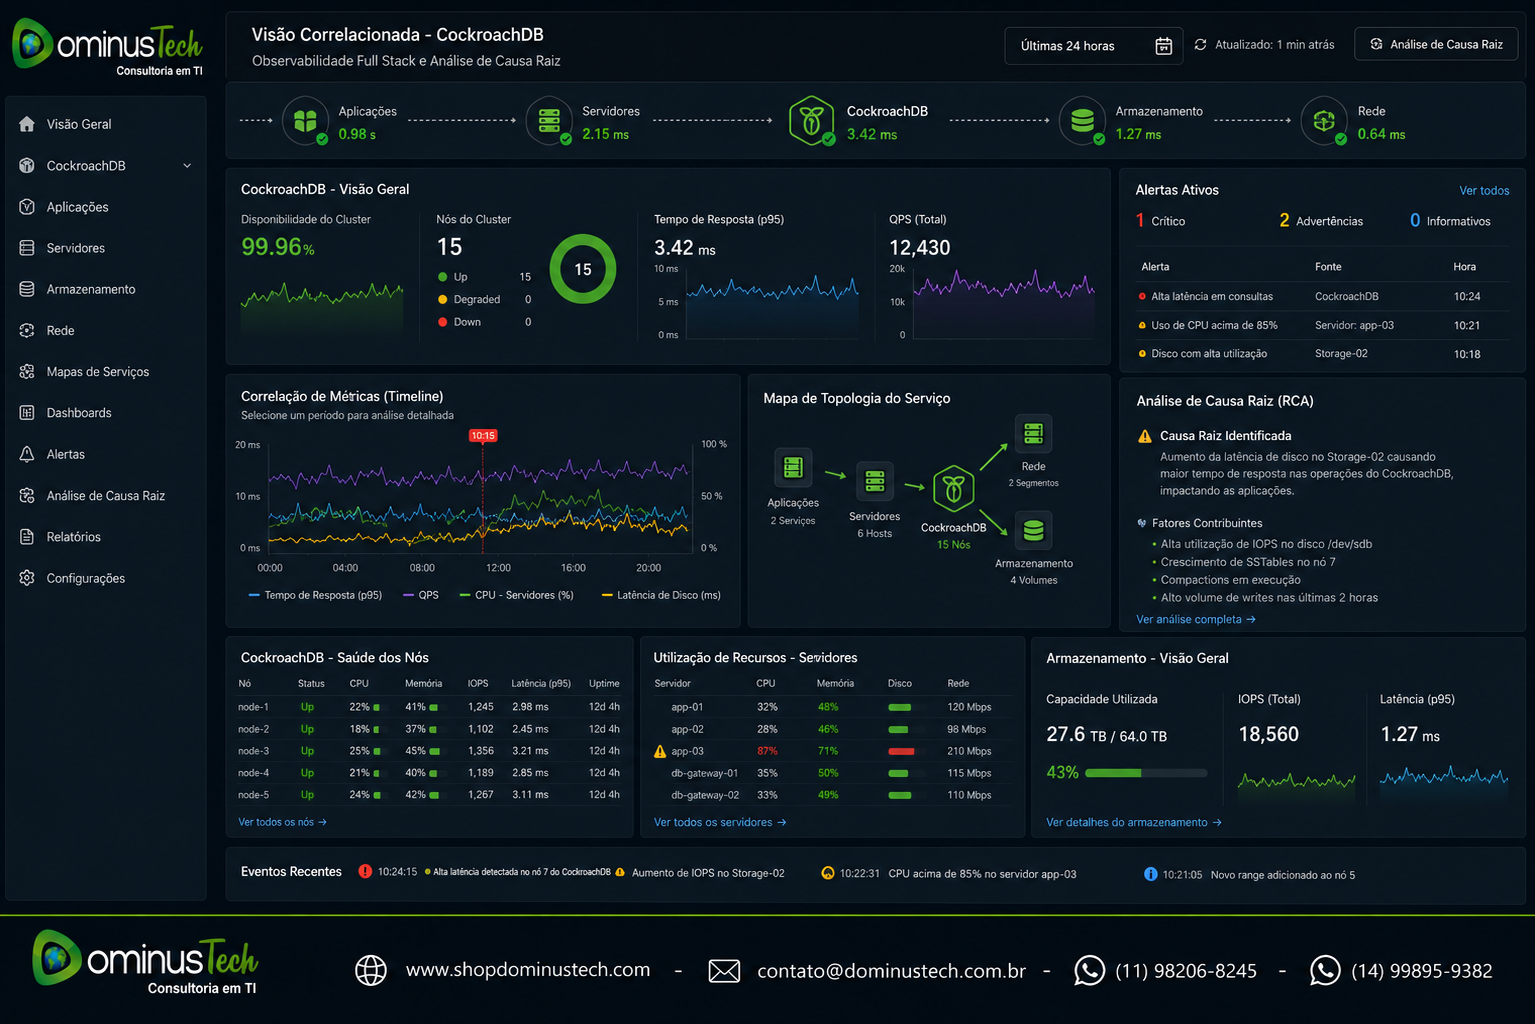Click the Aplicações sidebar icon
Image resolution: width=1535 pixels, height=1024 pixels.
coord(27,207)
